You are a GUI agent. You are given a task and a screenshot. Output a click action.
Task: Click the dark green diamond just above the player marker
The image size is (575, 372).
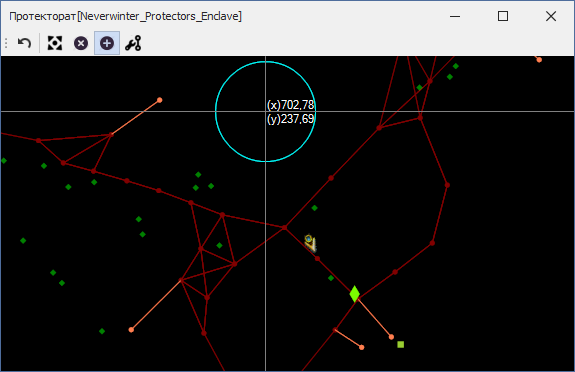click(315, 208)
